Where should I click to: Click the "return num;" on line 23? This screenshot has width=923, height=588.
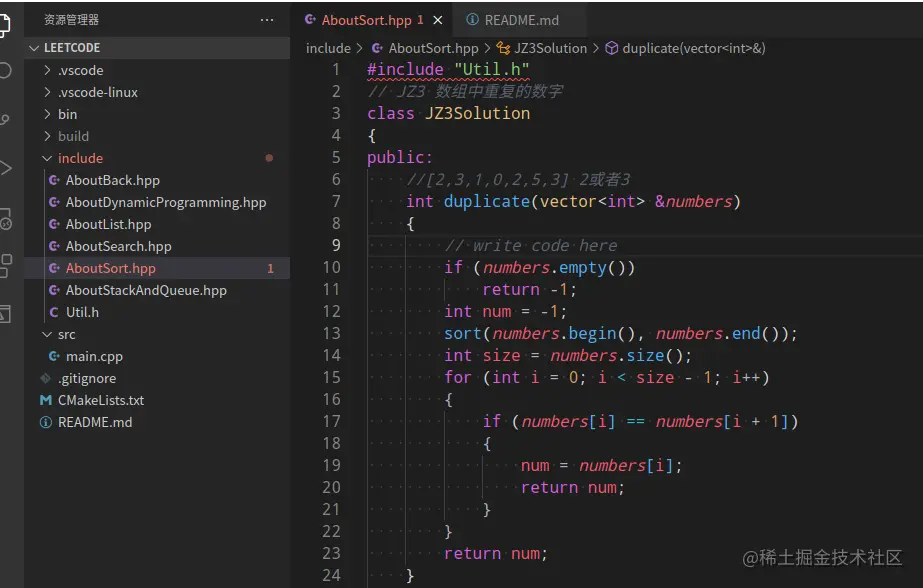(496, 553)
